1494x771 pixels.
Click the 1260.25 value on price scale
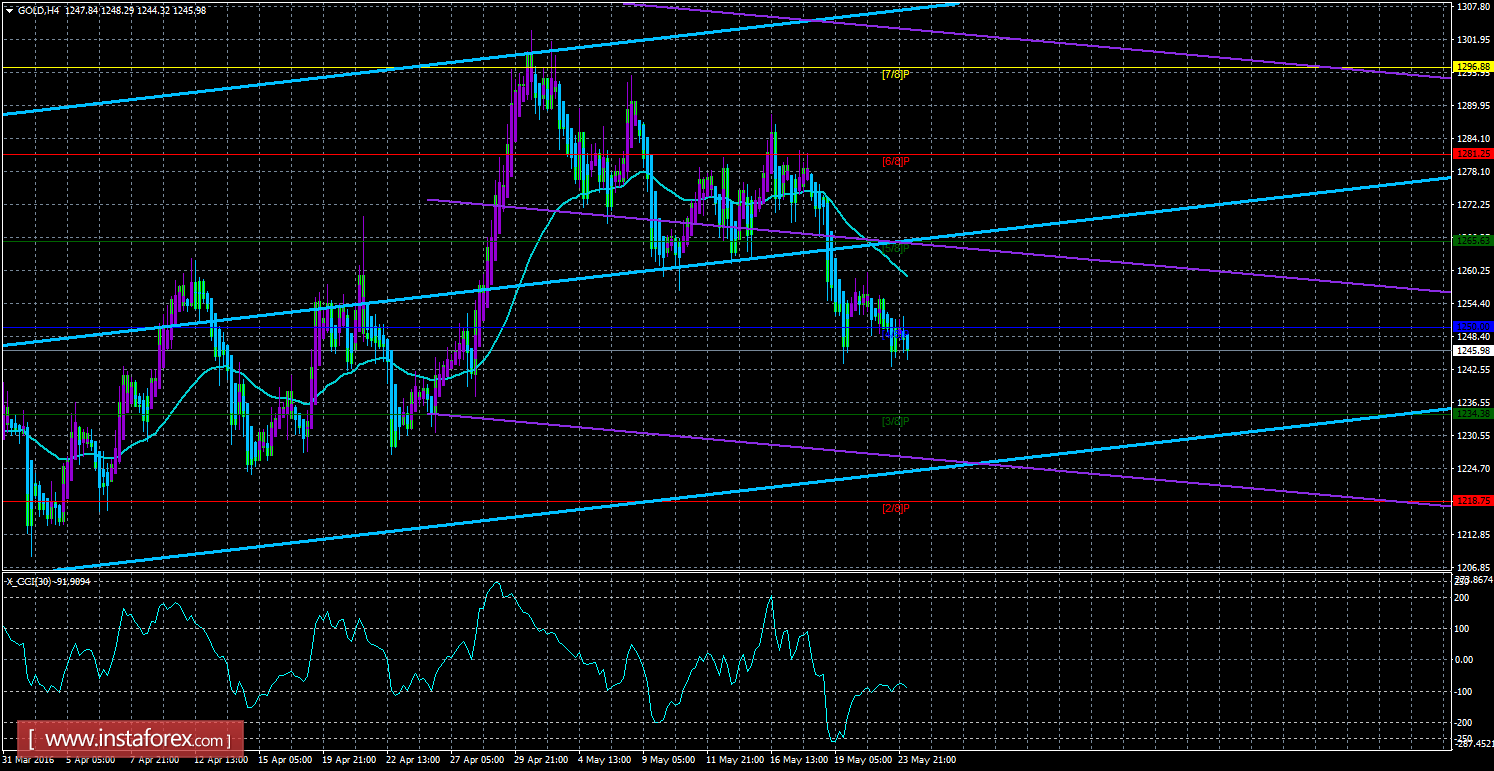coord(1474,271)
